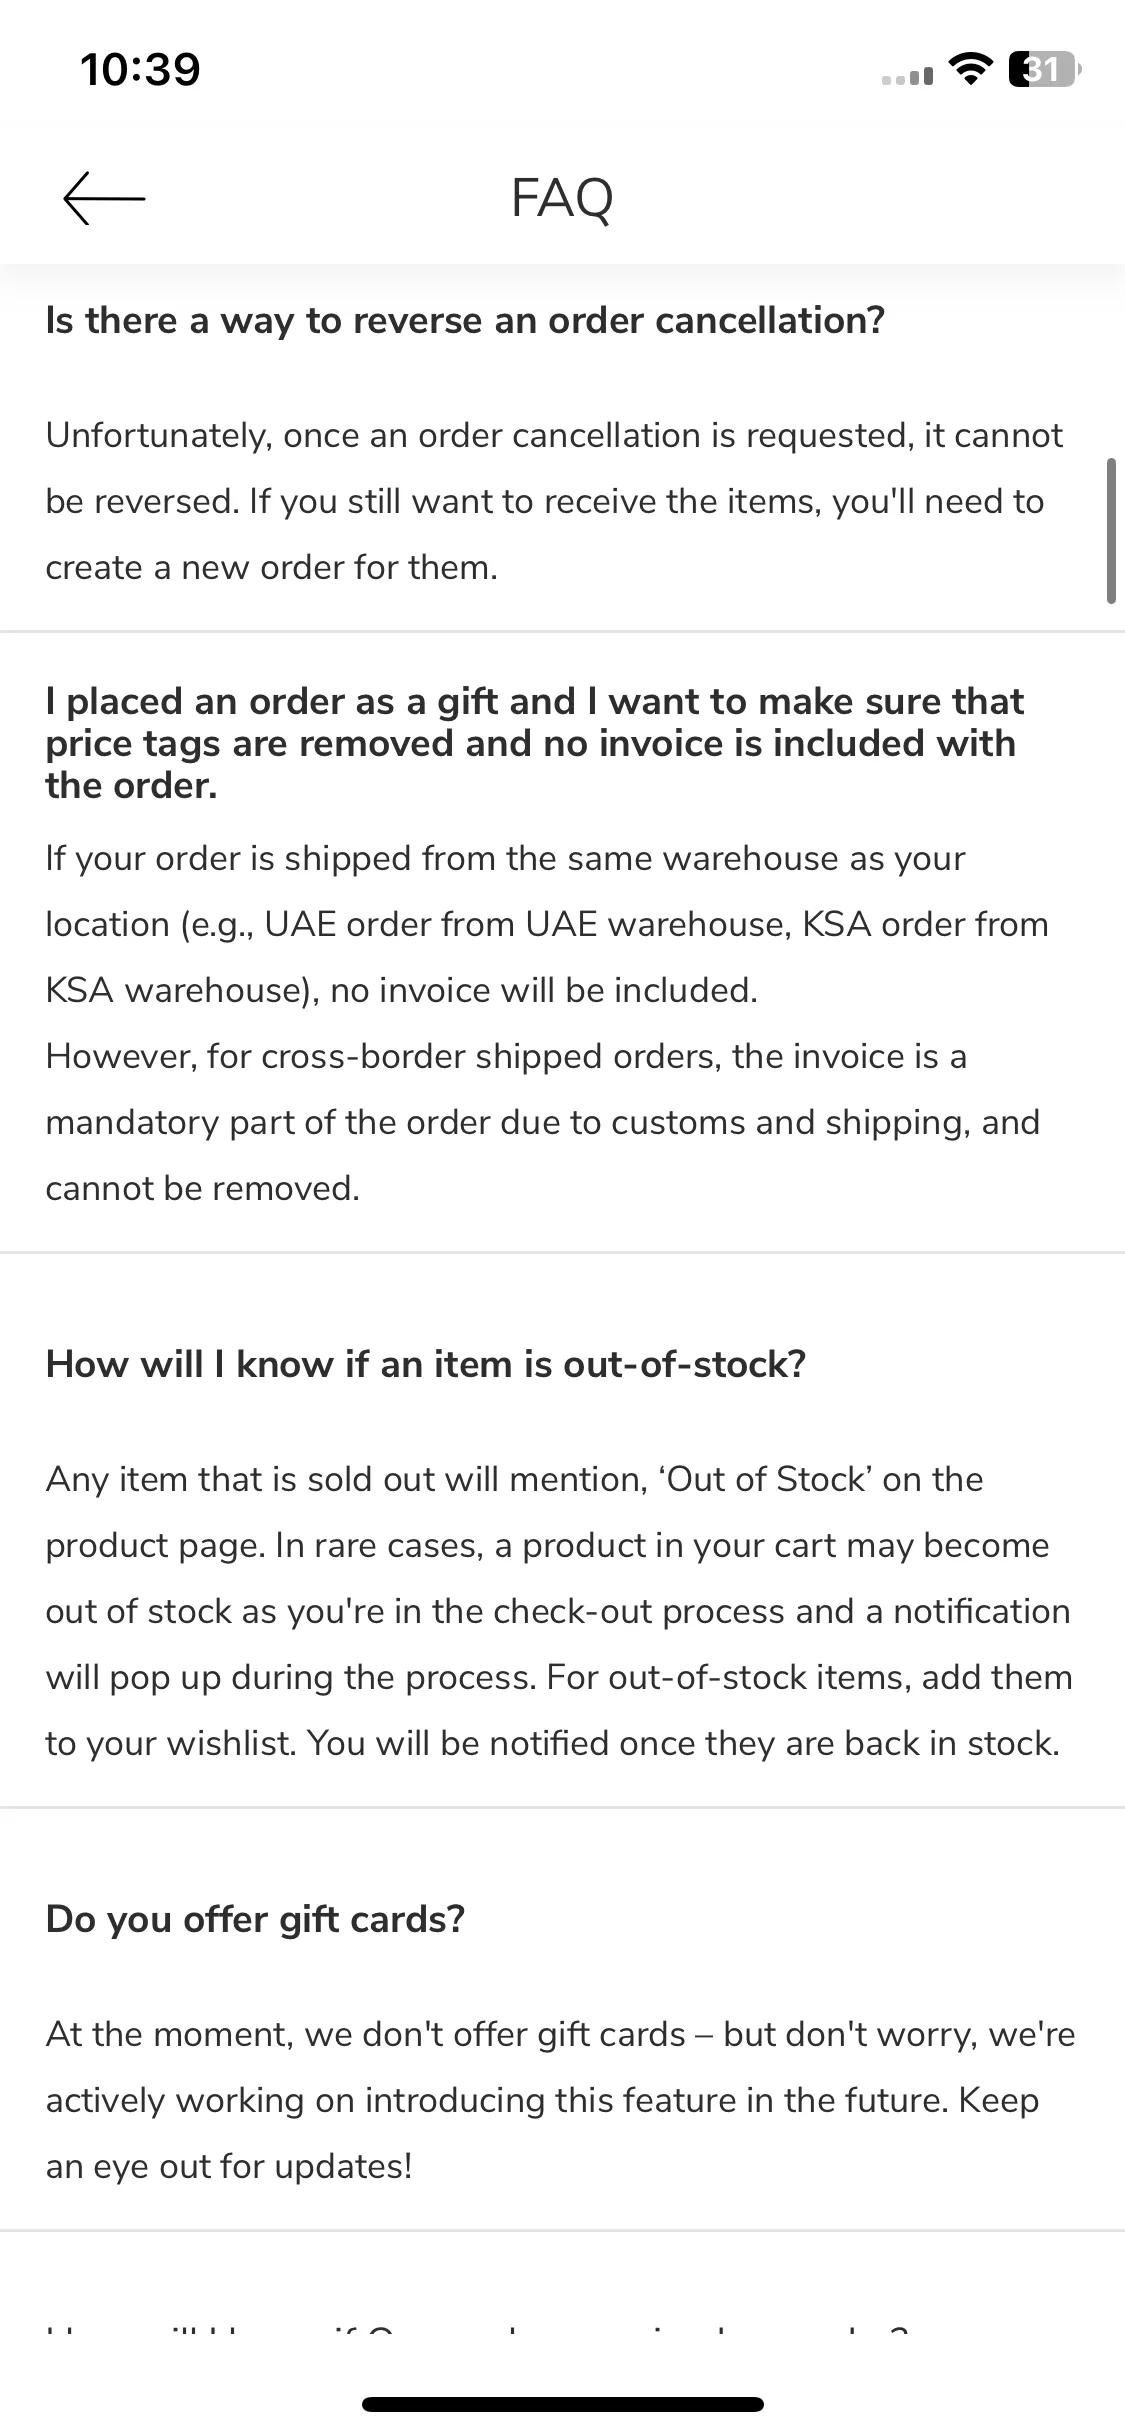Screen dimensions: 1125x2436
Task: Tap the same-warehouse no-invoice paragraph
Action: tap(547, 924)
